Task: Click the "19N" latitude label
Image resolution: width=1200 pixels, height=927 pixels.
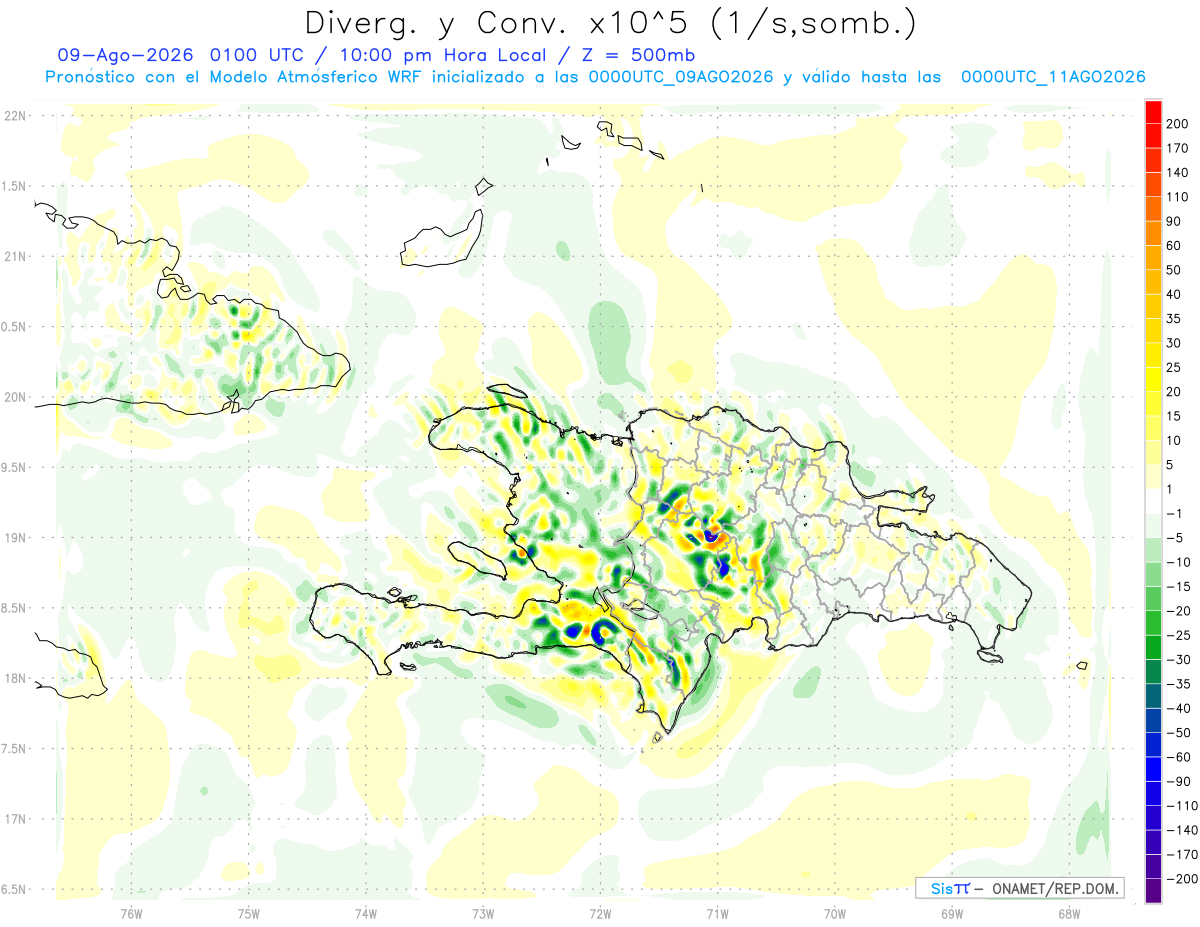Action: [15, 538]
